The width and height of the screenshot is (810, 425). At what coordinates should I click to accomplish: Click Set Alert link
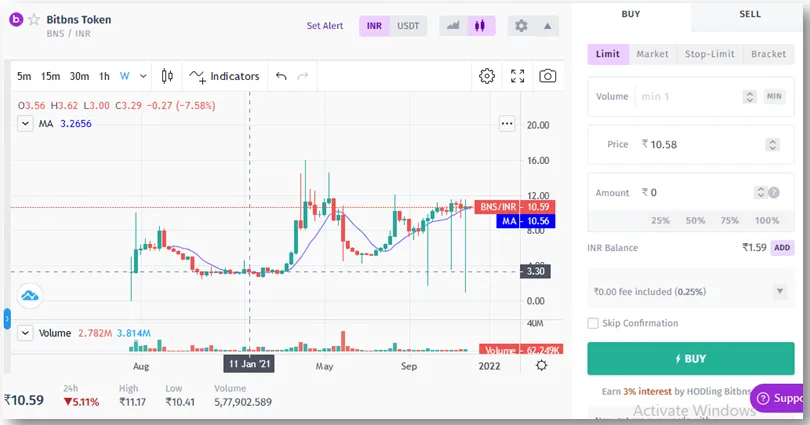[x=324, y=26]
